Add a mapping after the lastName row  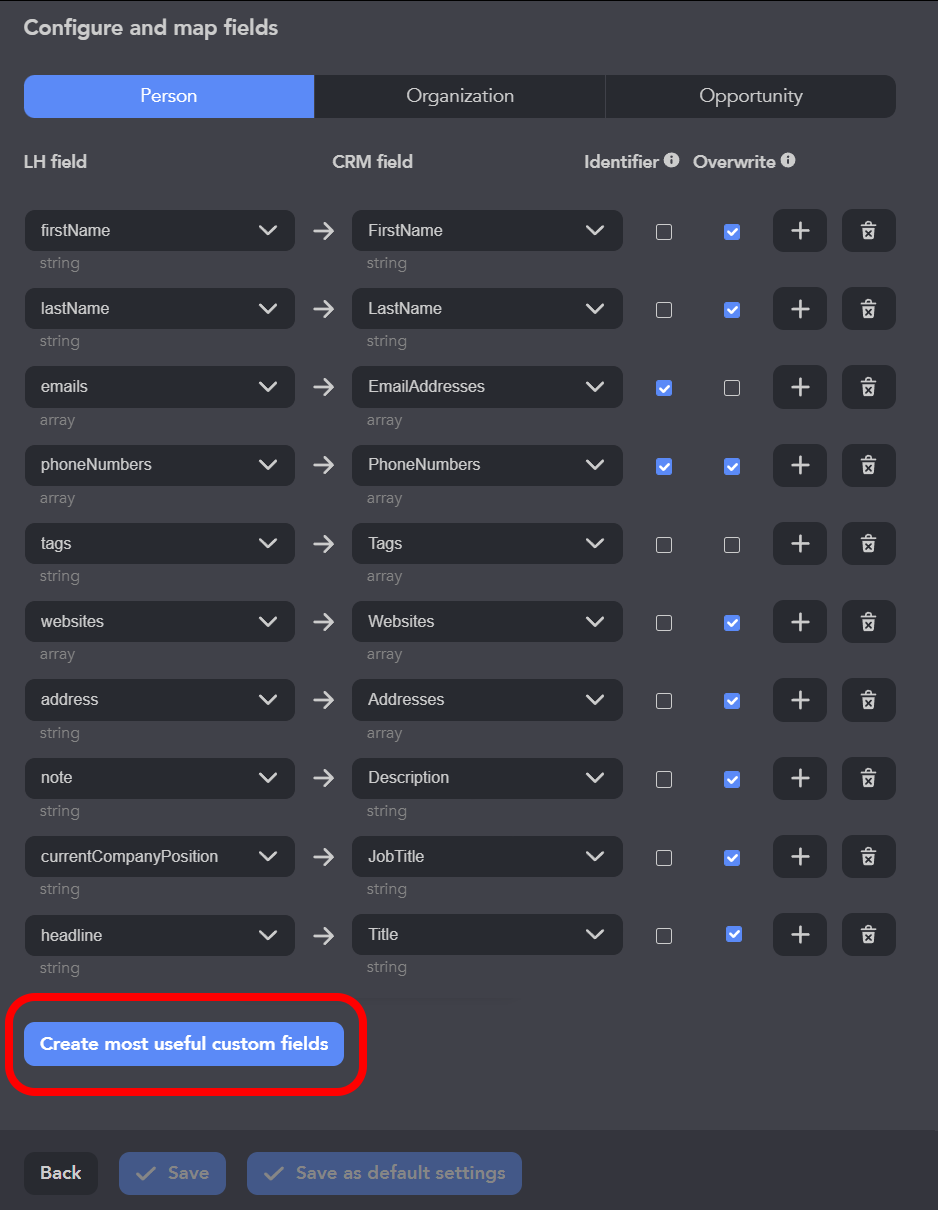click(799, 309)
